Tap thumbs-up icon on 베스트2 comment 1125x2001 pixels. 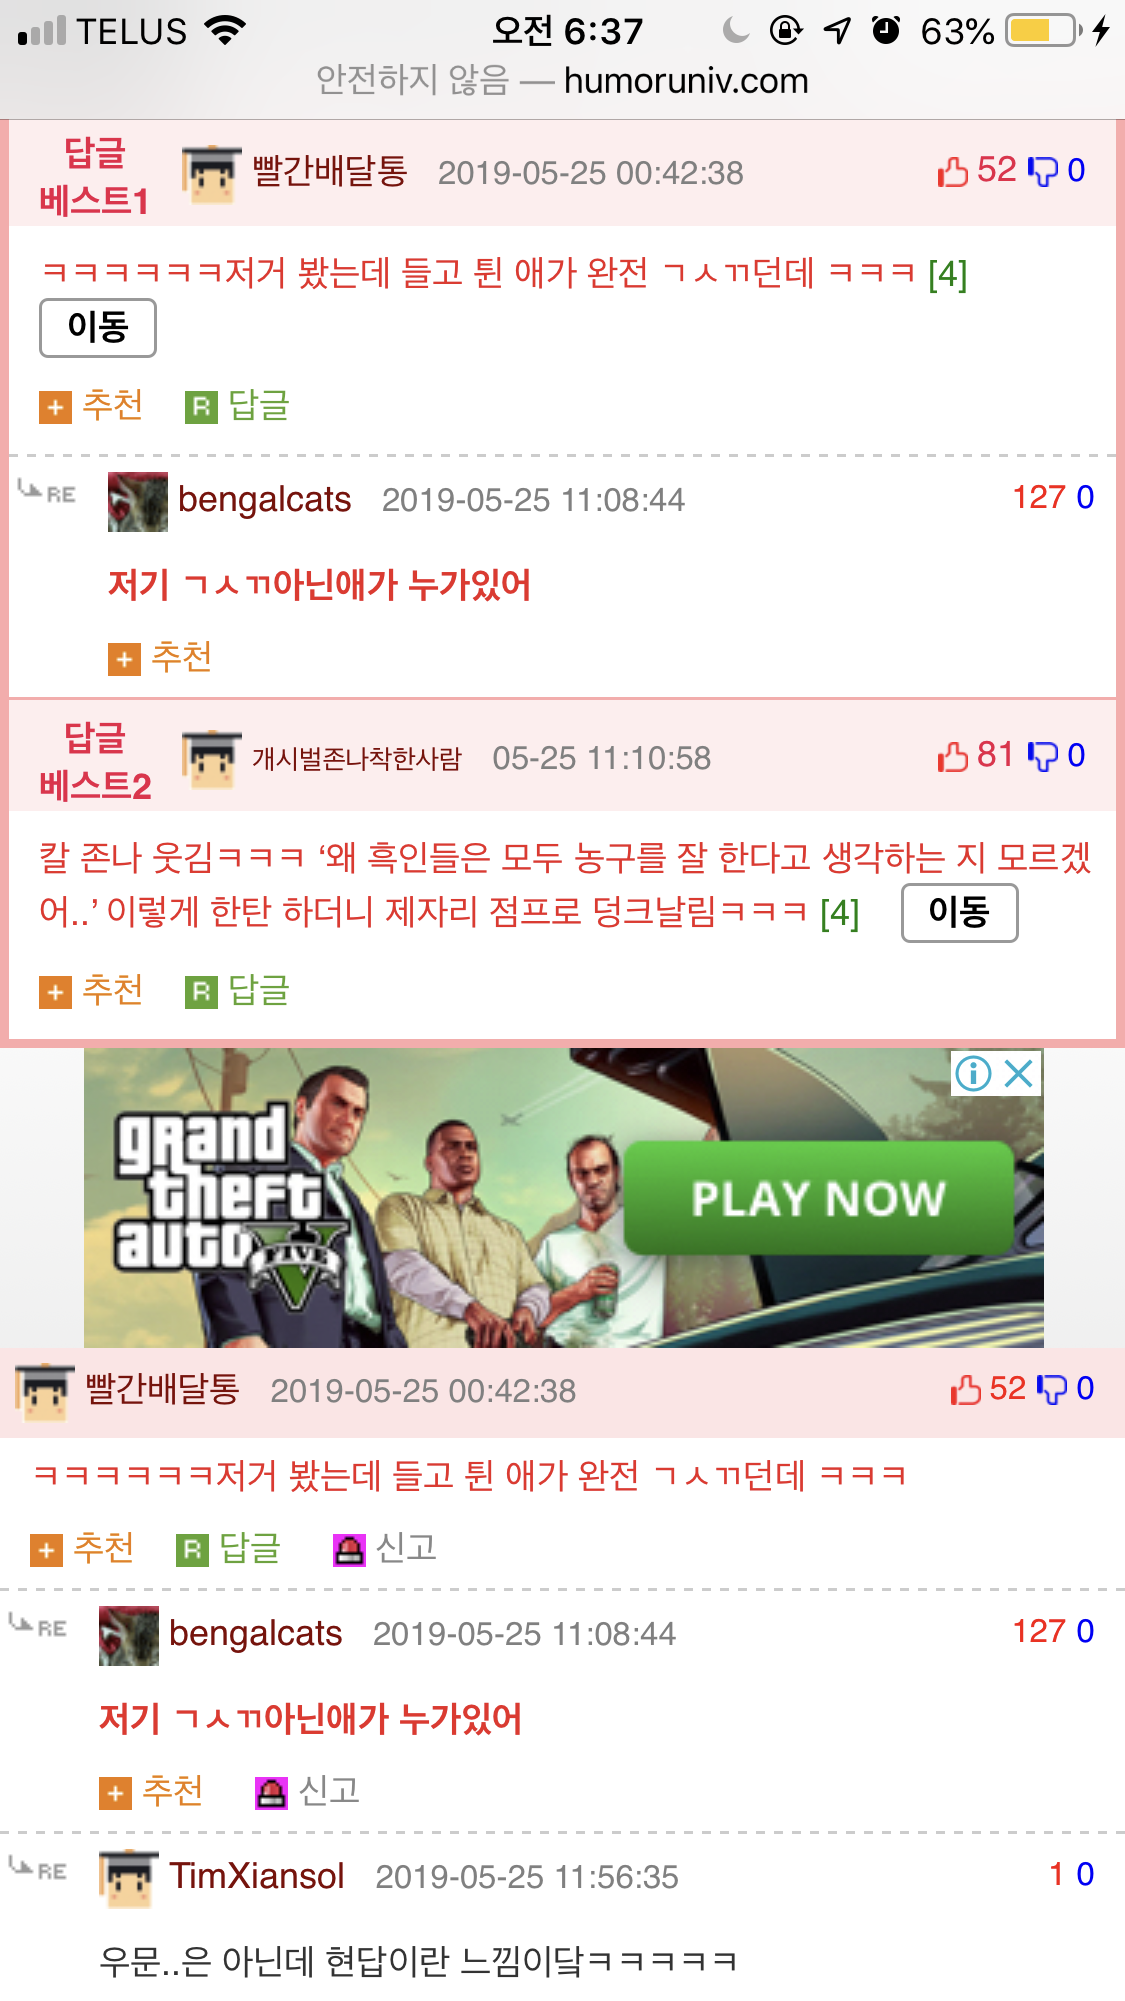(x=953, y=757)
